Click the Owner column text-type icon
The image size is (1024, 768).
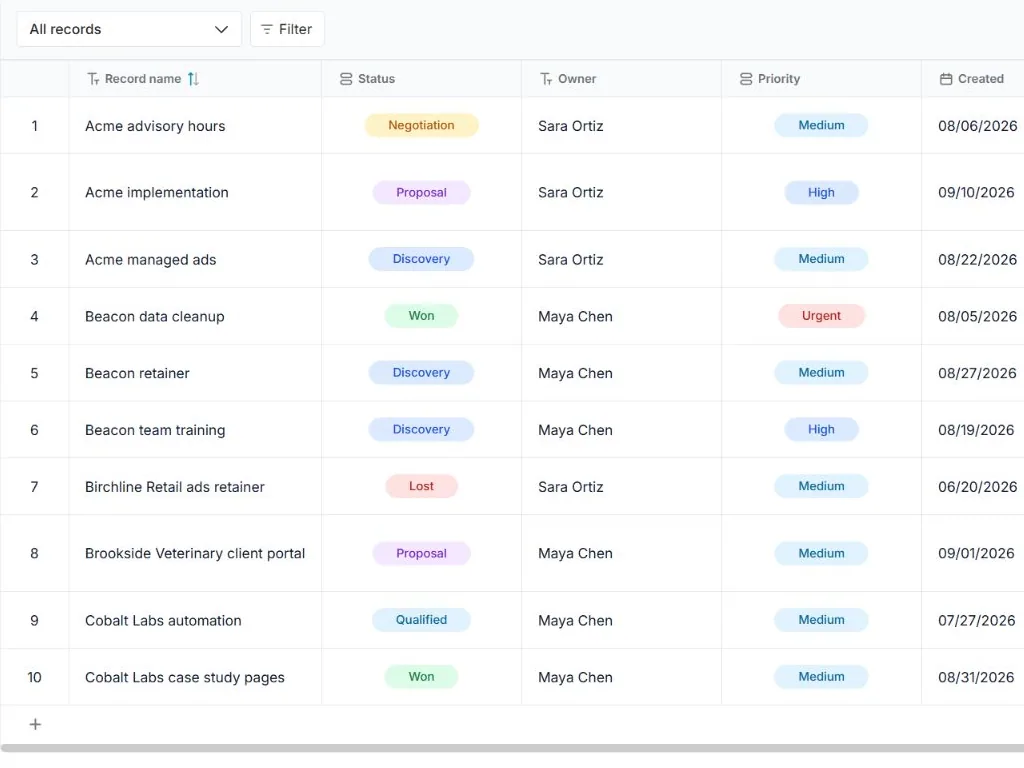click(x=546, y=79)
